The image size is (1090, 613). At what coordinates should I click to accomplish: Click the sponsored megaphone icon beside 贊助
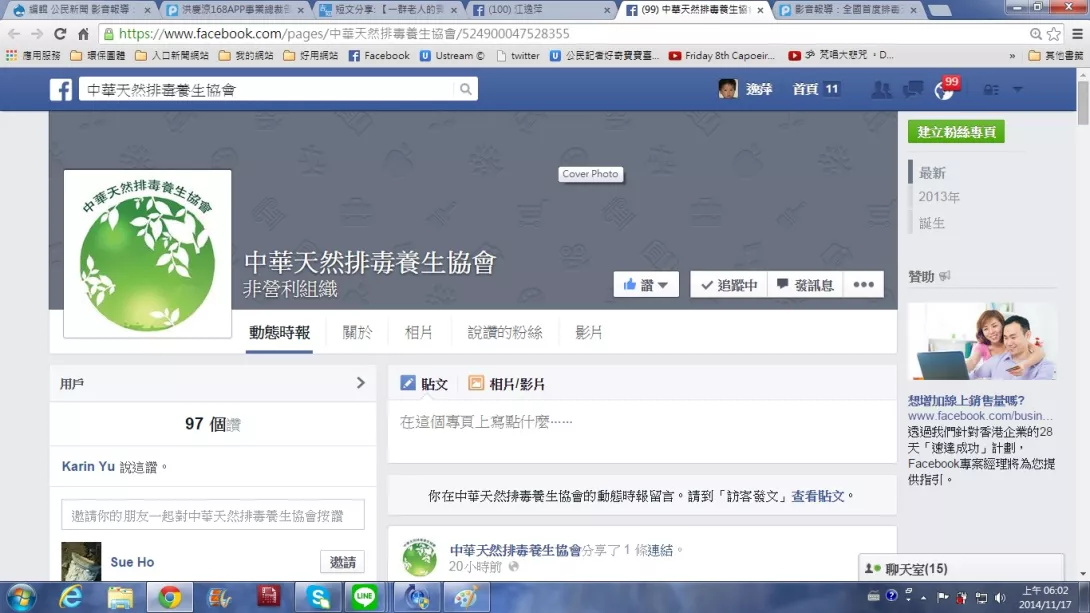coord(944,277)
